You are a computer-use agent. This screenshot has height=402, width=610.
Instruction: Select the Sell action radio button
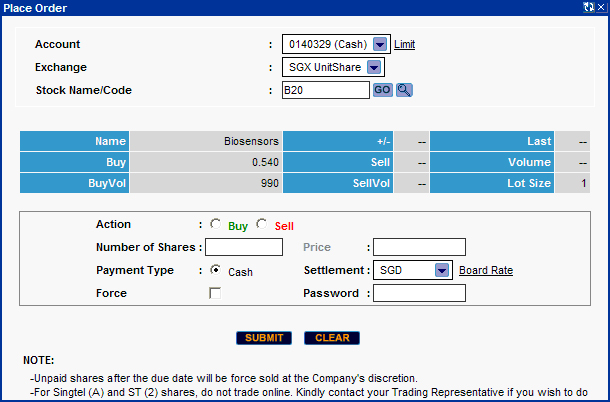(261, 224)
